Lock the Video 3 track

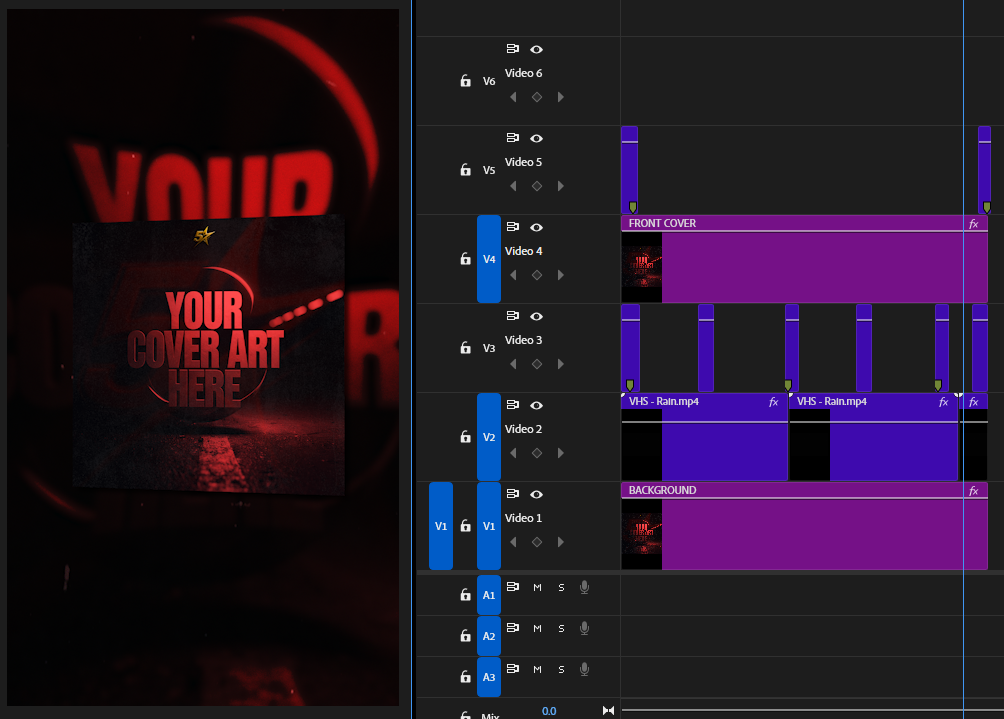point(465,348)
